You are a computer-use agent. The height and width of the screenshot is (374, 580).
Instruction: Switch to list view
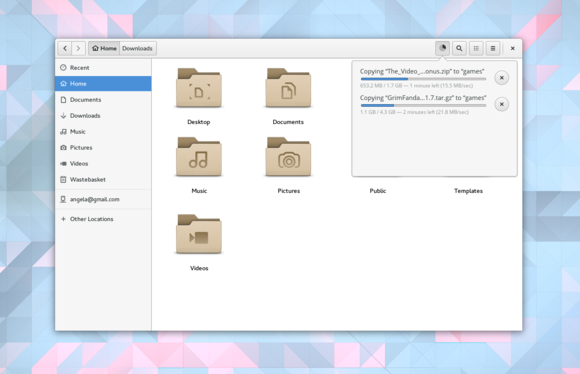click(x=476, y=48)
